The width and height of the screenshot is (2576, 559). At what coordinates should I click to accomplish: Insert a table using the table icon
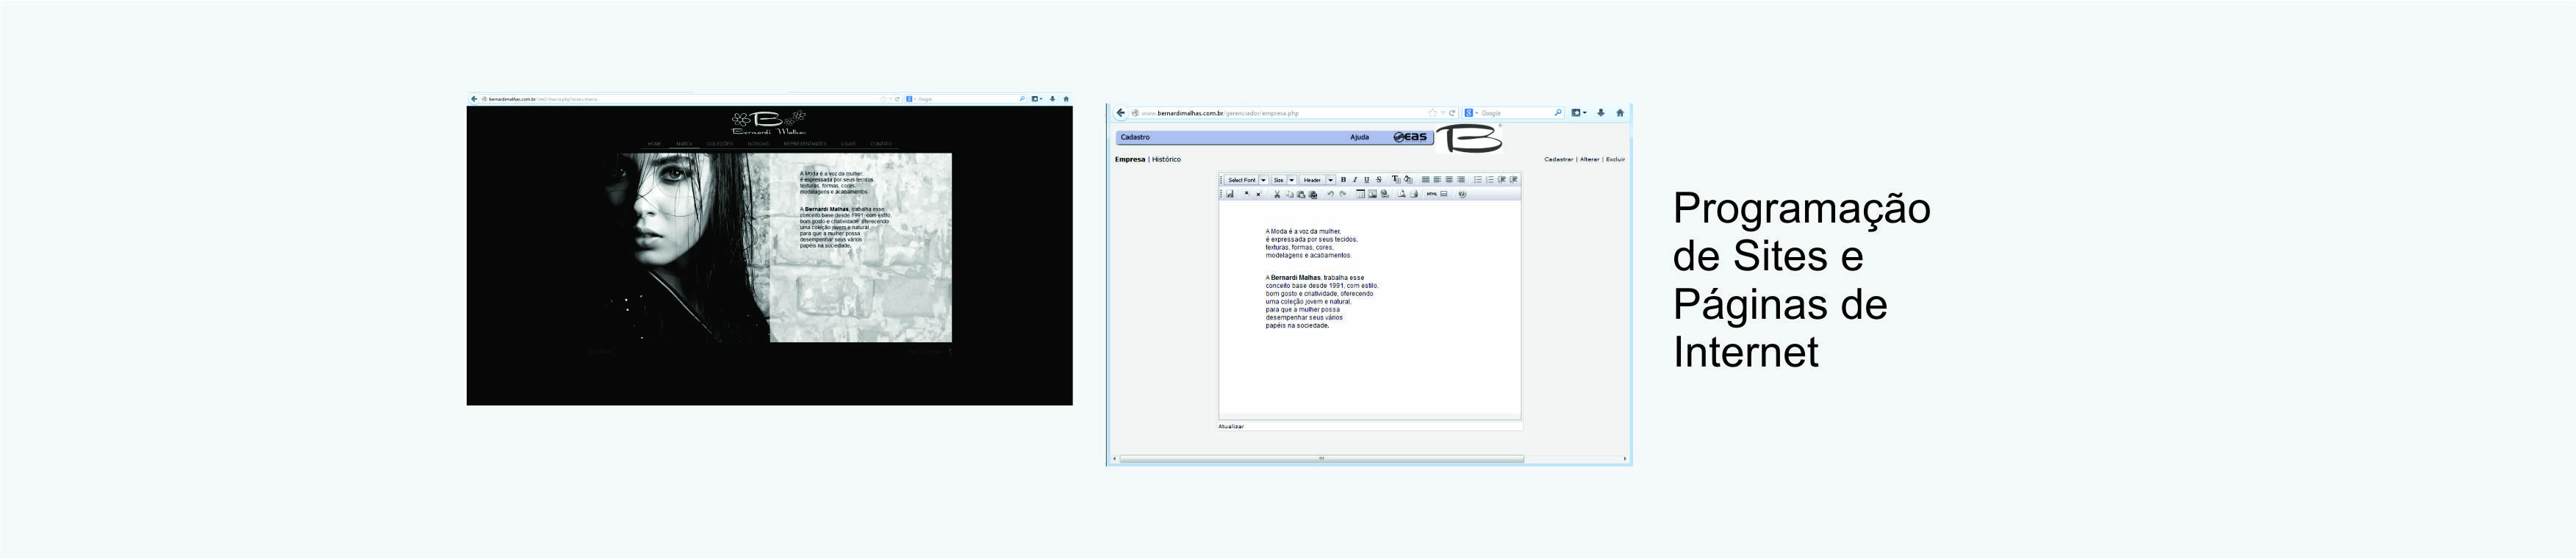(x=1360, y=194)
